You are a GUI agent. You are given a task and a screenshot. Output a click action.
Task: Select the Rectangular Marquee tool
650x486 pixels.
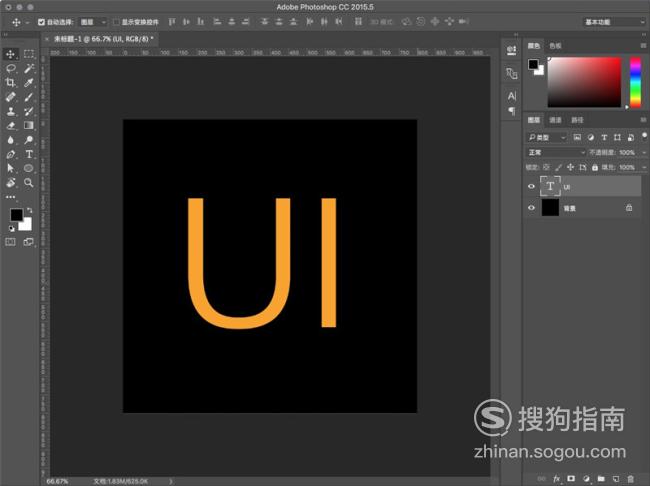pyautogui.click(x=29, y=54)
